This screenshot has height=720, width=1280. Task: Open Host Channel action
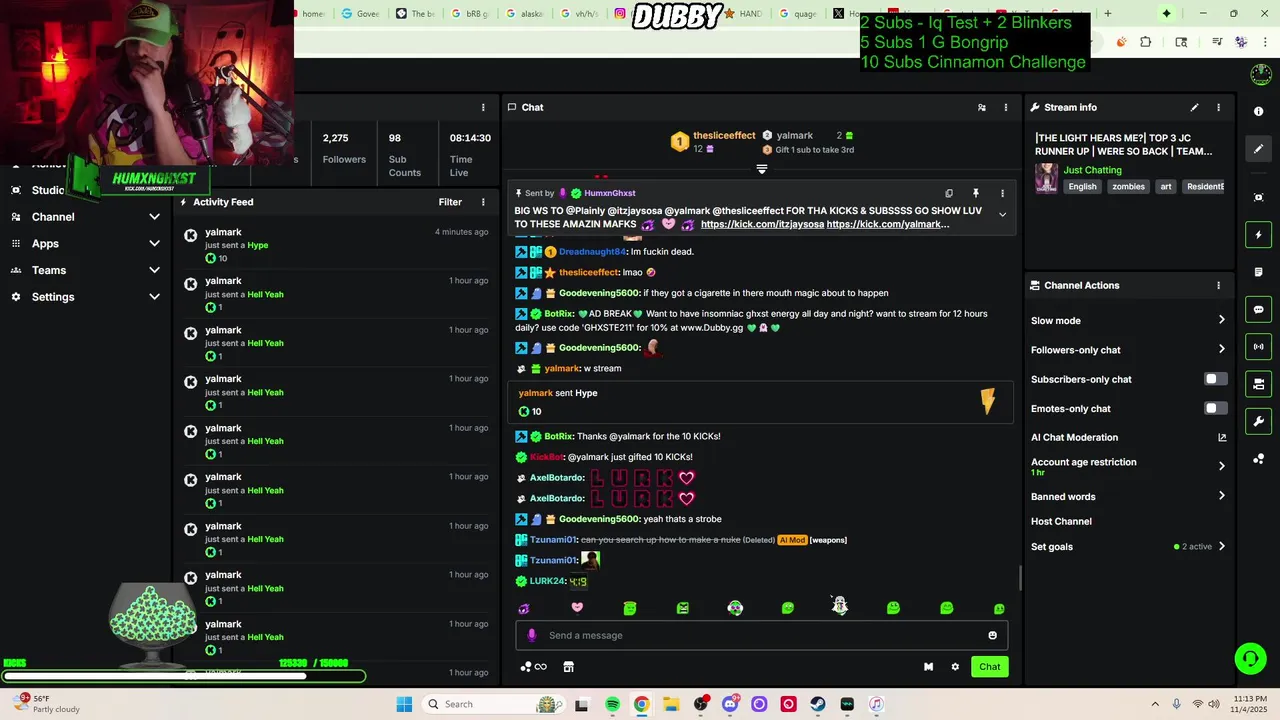[x=1061, y=522]
